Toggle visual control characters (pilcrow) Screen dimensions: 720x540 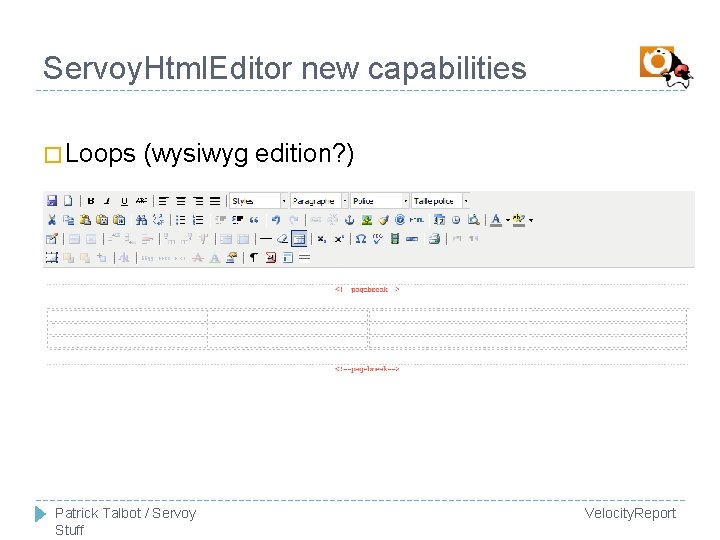253,258
